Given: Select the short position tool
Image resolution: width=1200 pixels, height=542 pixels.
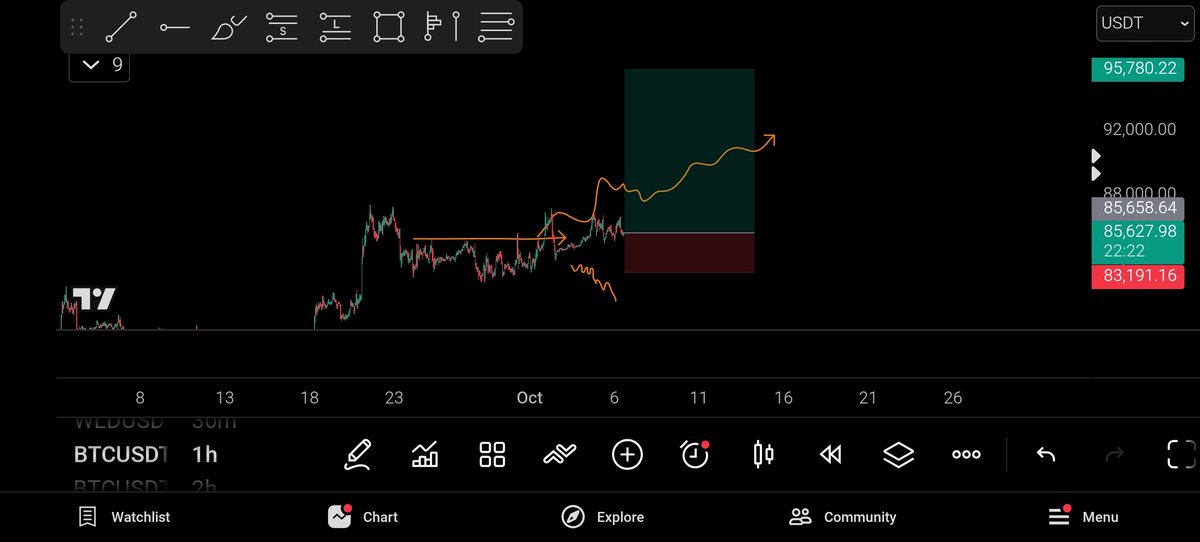Looking at the screenshot, I should [x=283, y=26].
